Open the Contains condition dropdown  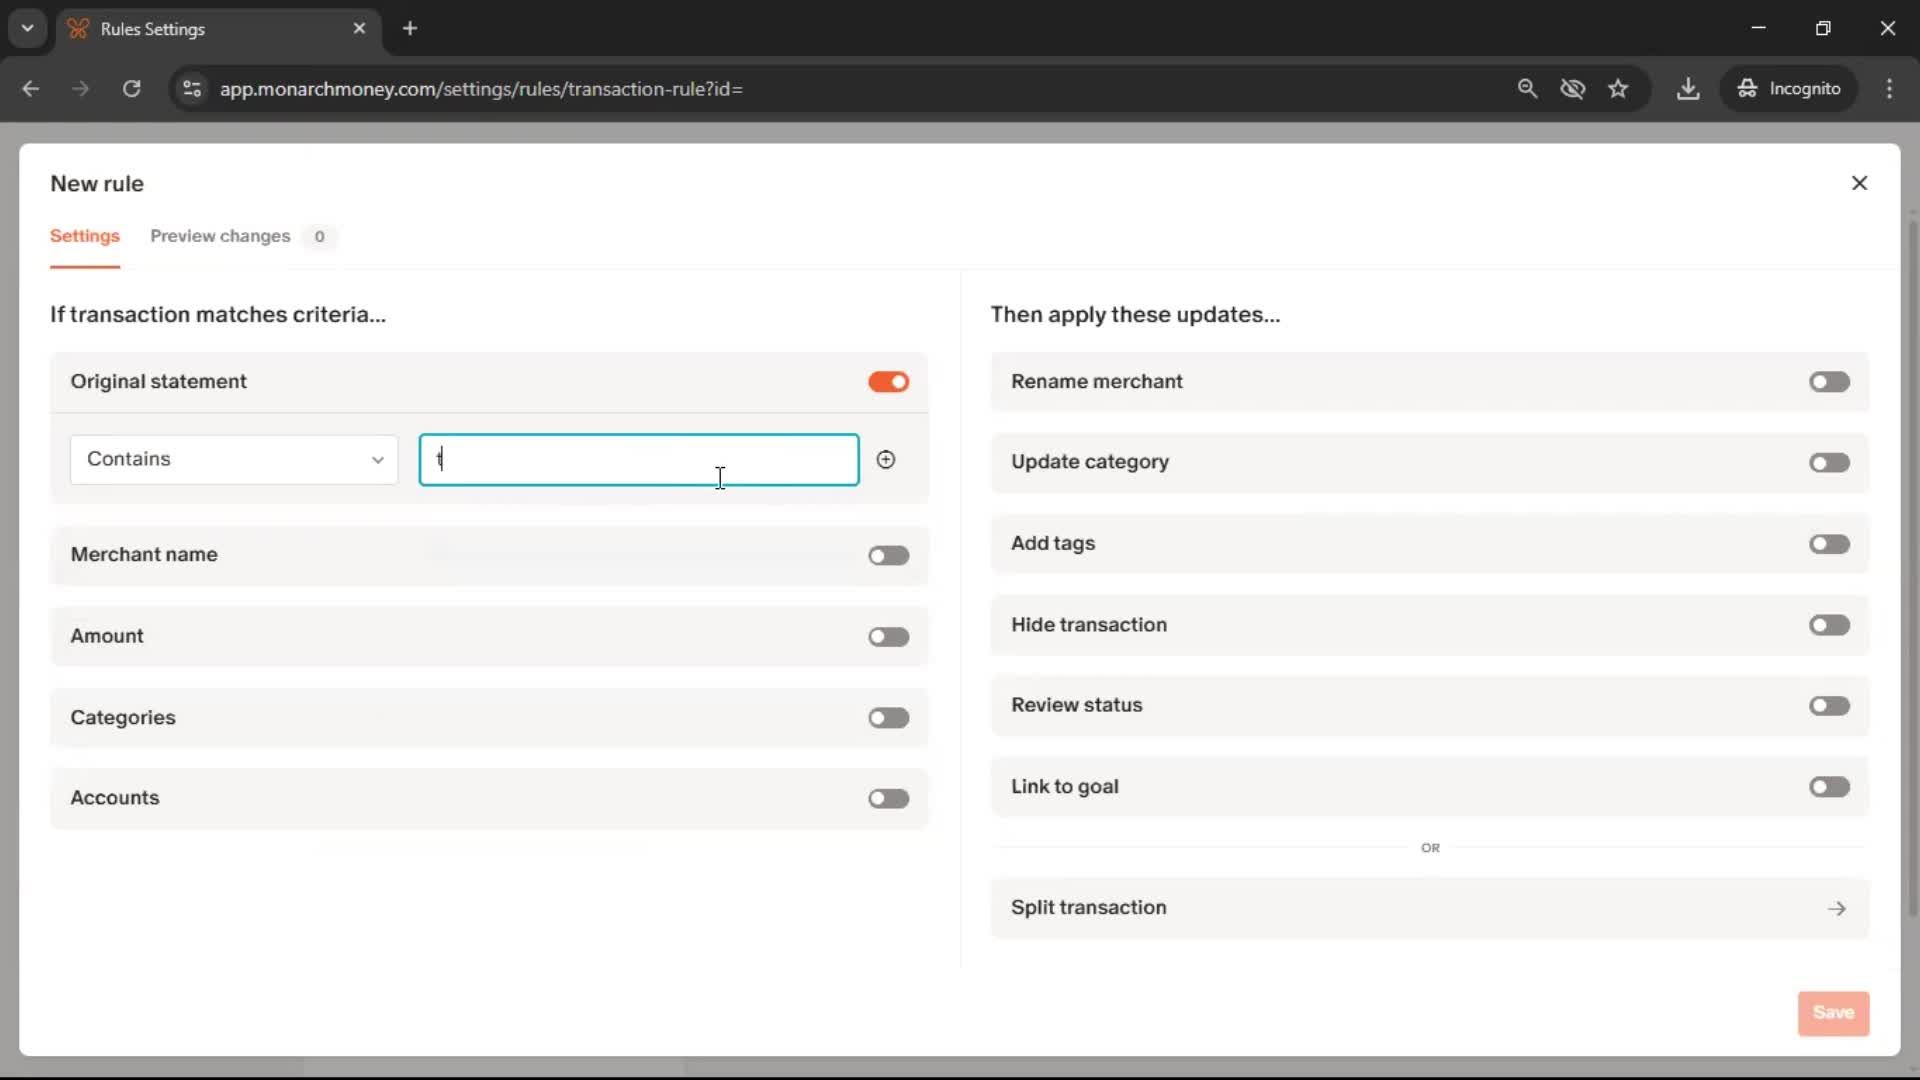[x=233, y=459]
